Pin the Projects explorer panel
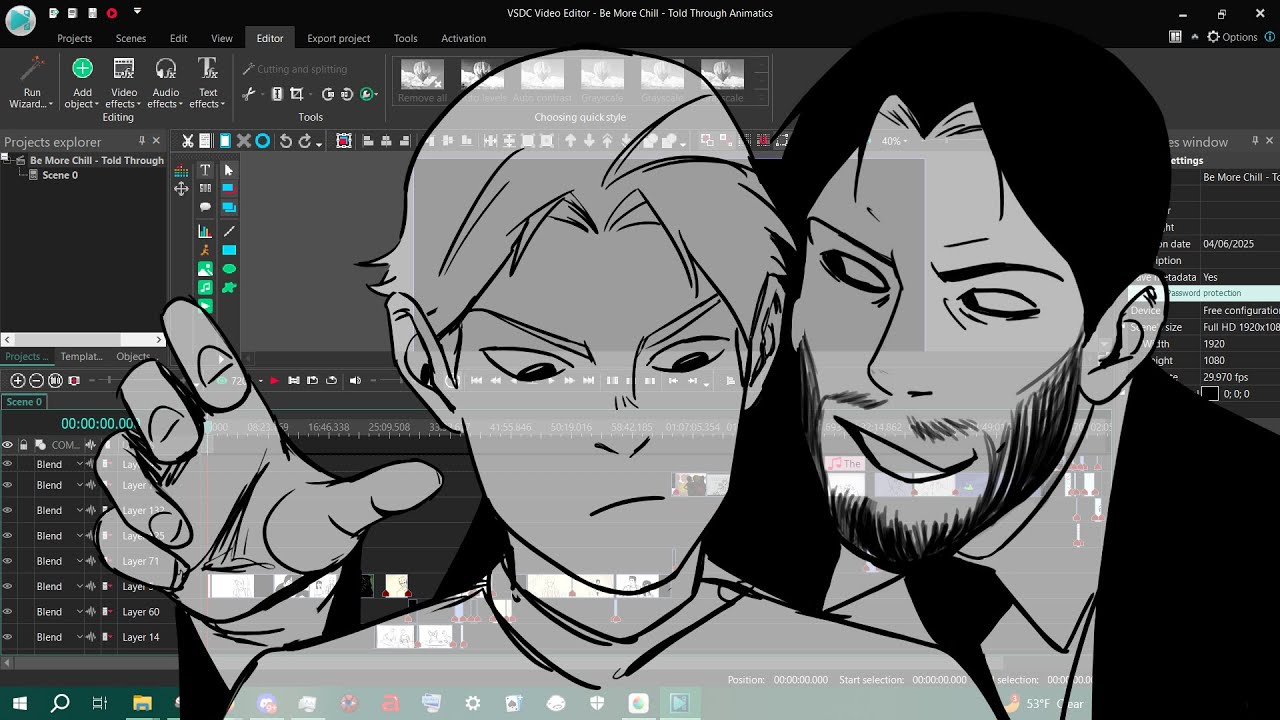The image size is (1280, 720). [142, 141]
